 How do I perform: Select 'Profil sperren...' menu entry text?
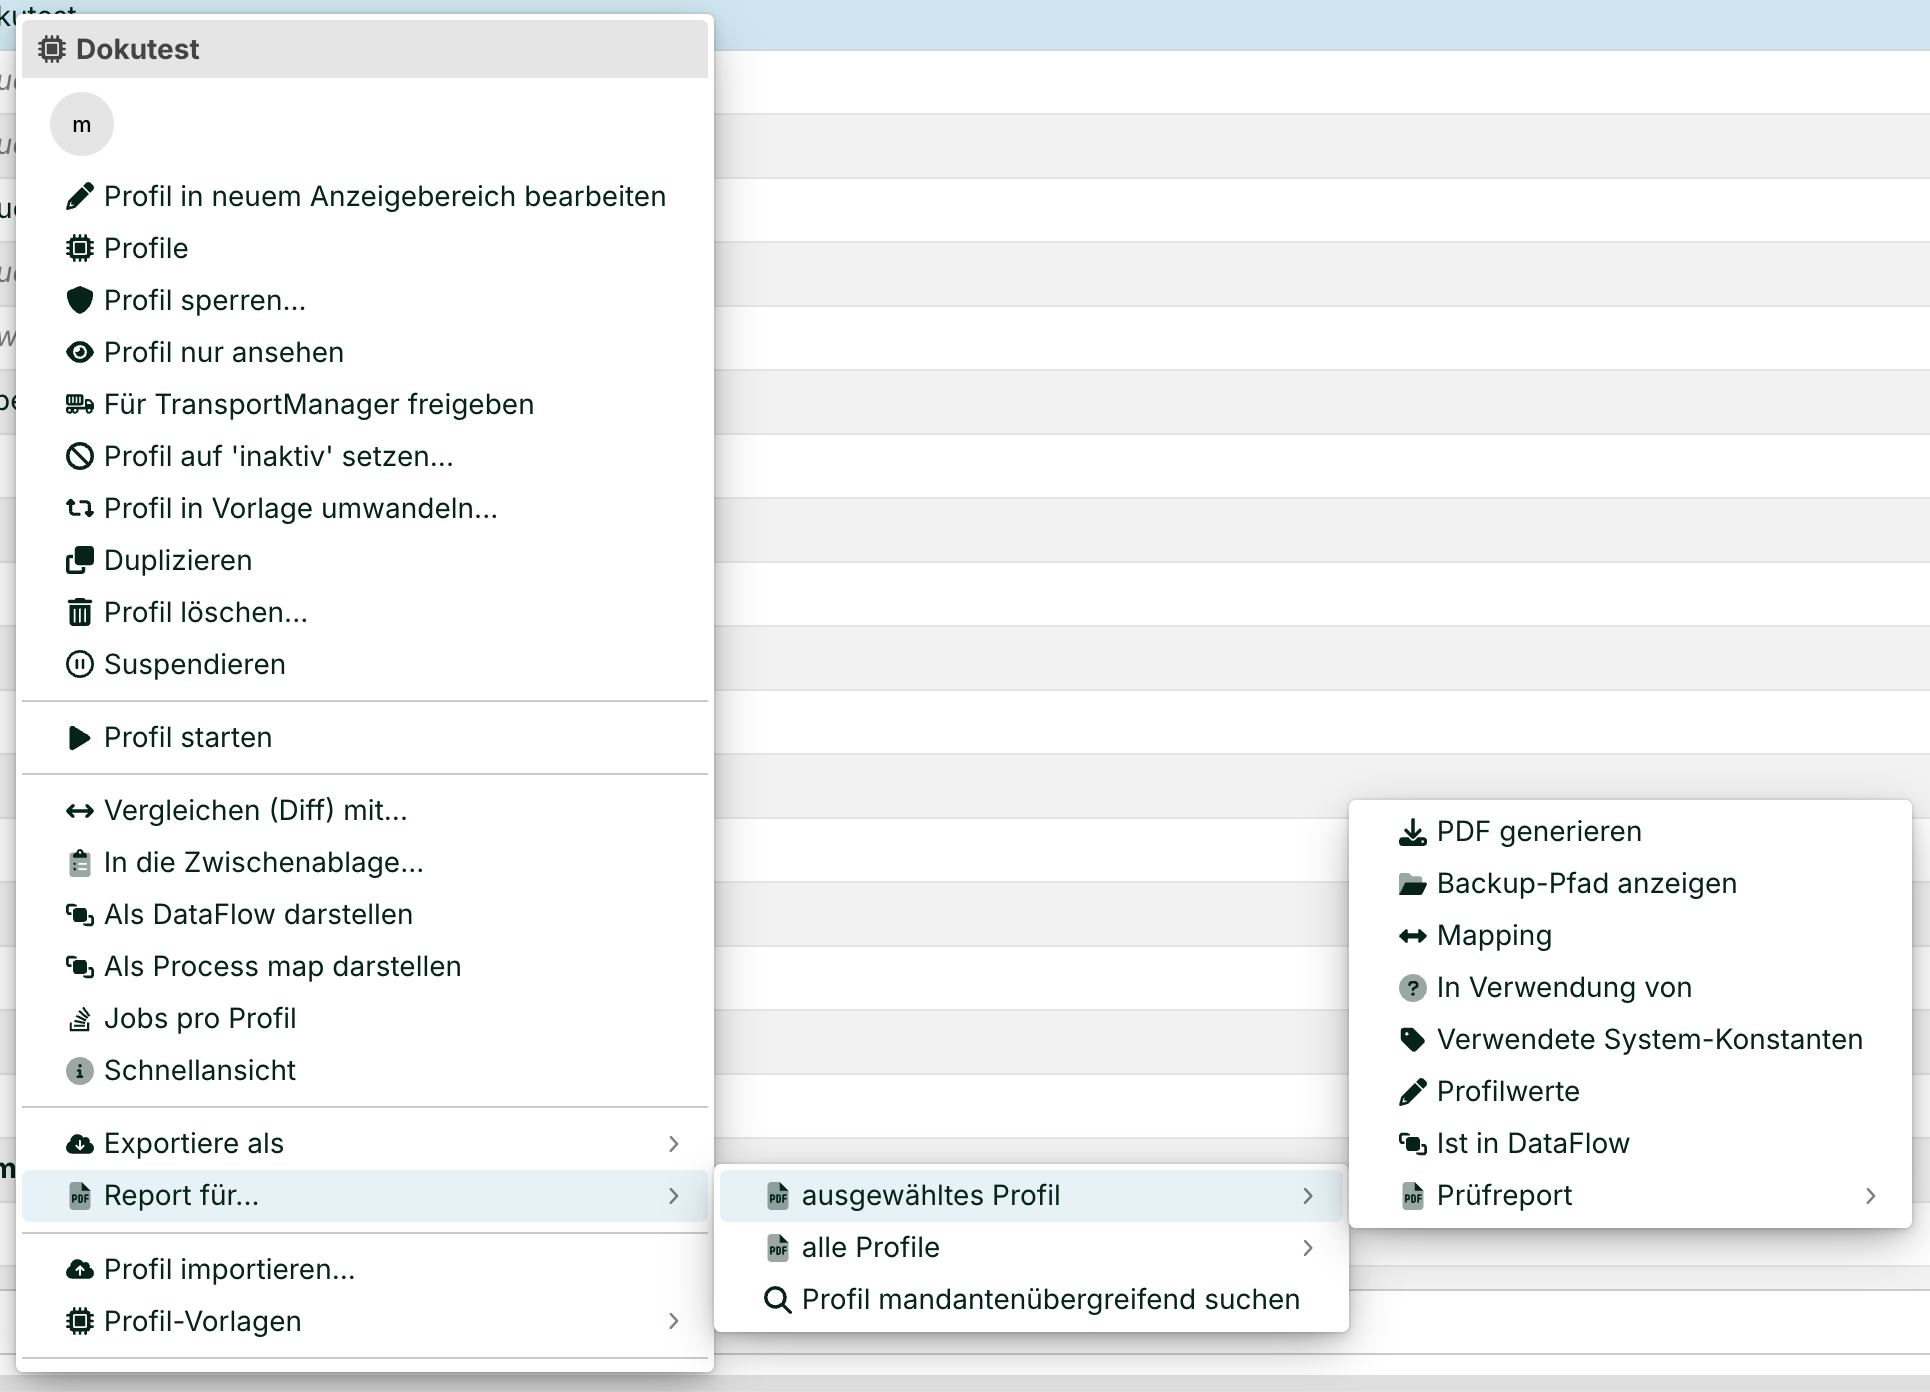(x=205, y=300)
